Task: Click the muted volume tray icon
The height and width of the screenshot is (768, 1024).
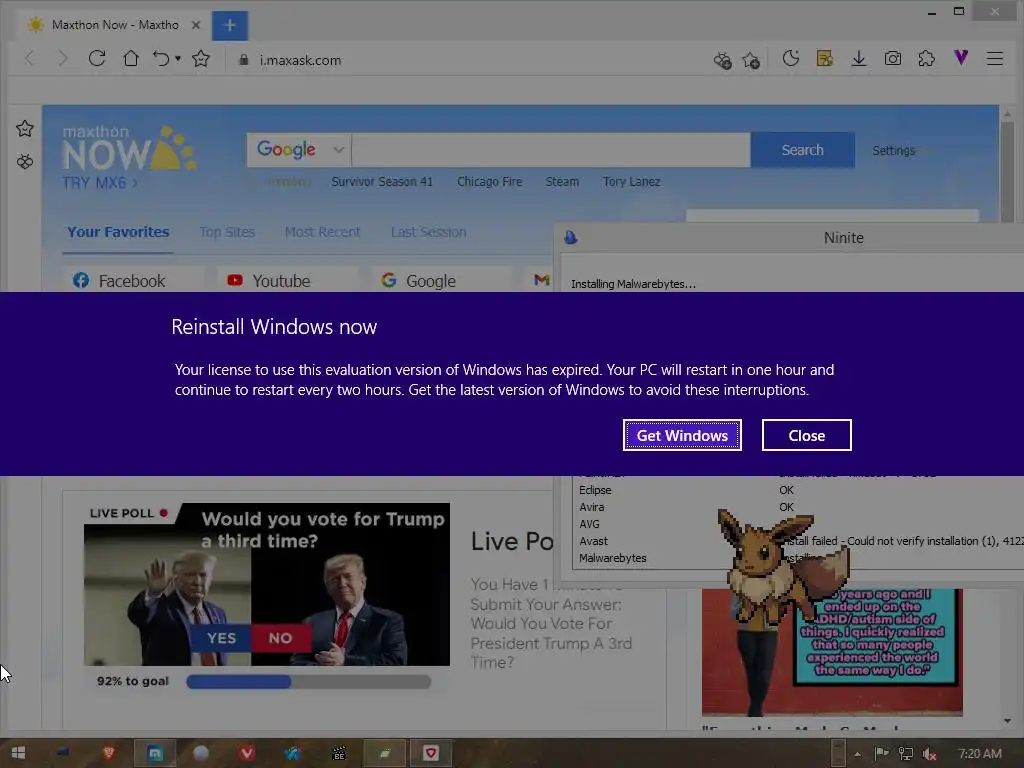Action: pyautogui.click(x=930, y=754)
